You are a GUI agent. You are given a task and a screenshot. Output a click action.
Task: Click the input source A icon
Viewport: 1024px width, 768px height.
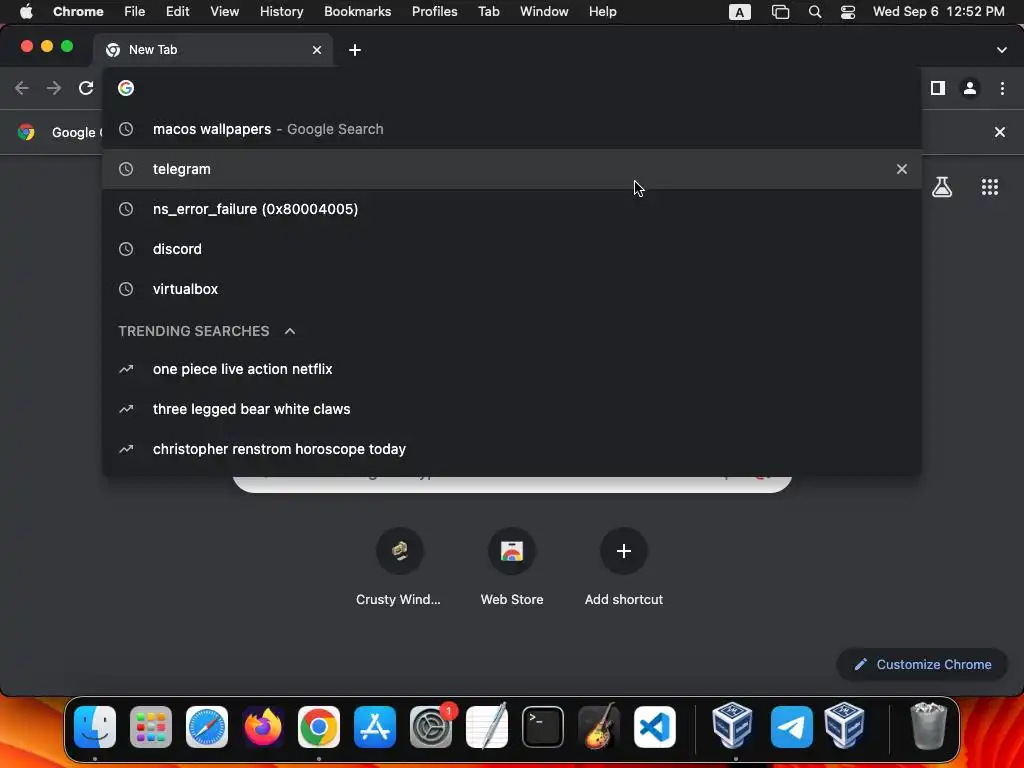(x=739, y=12)
